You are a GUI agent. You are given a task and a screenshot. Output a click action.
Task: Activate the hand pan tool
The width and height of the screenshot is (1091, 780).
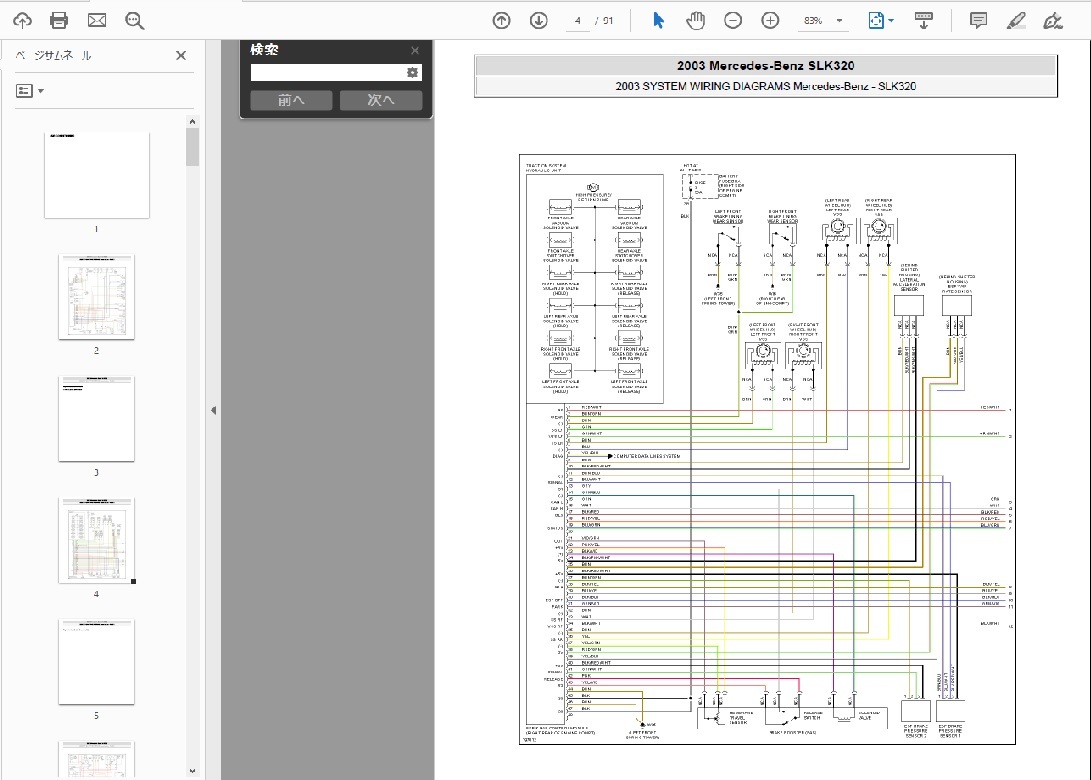695,20
